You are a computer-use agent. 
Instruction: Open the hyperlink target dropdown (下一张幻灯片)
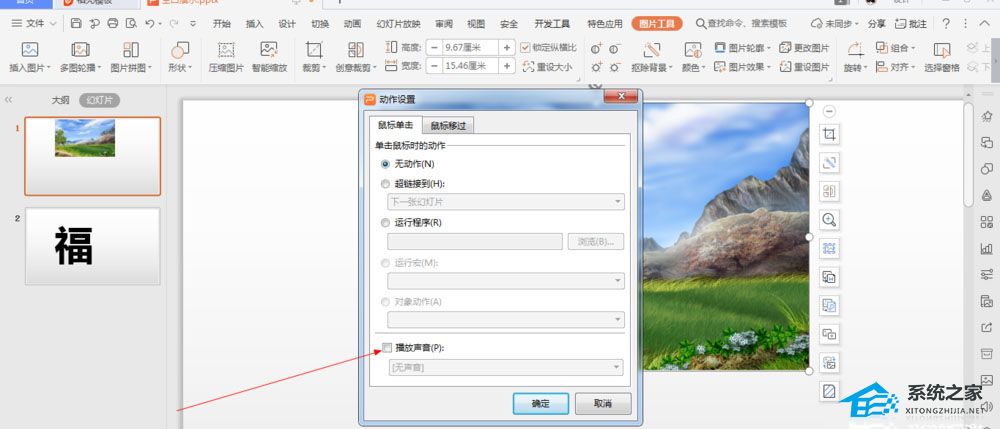pyautogui.click(x=506, y=202)
